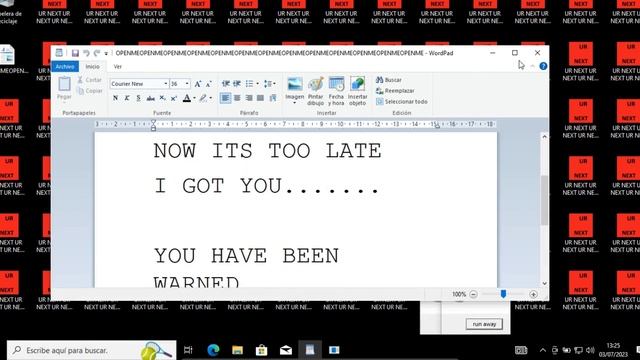Image resolution: width=640 pixels, height=360 pixels.
Task: Open Task View from the taskbar
Action: click(x=188, y=350)
